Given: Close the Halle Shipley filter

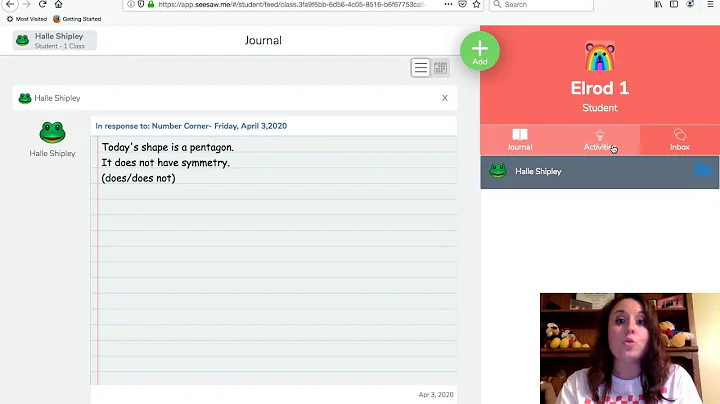Looking at the screenshot, I should click(444, 98).
